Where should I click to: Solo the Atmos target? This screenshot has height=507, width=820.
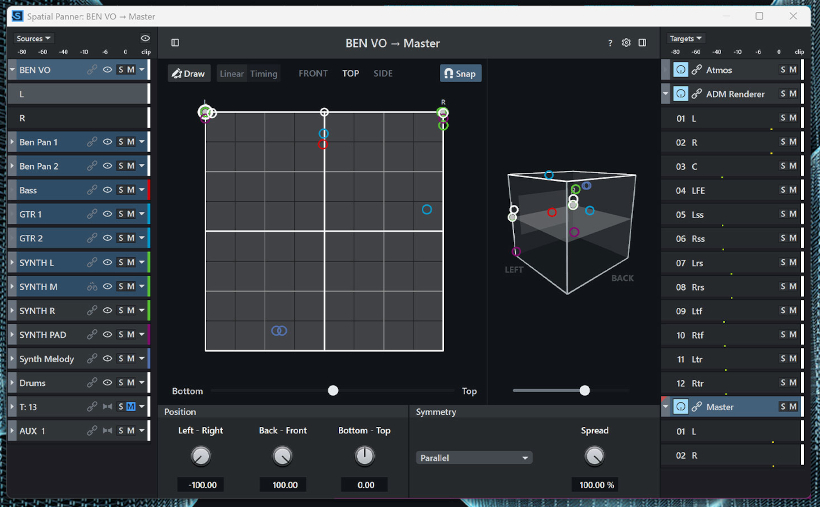click(x=783, y=70)
